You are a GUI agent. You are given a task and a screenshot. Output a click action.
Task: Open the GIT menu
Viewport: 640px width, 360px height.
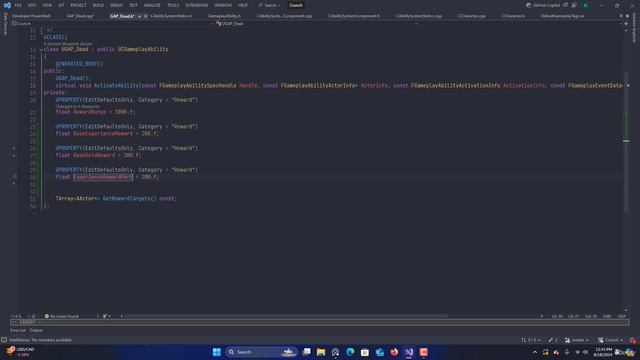click(x=61, y=5)
